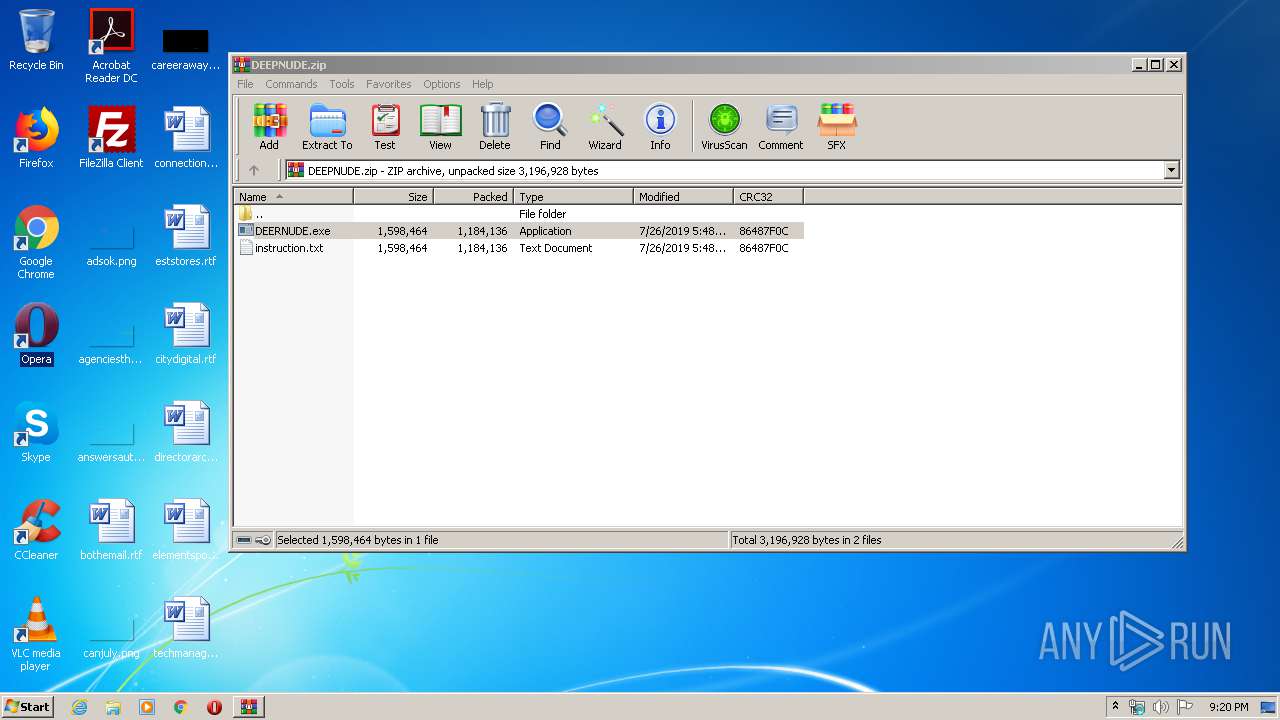Expand the archive path dropdown
The image size is (1280, 720).
point(1172,171)
